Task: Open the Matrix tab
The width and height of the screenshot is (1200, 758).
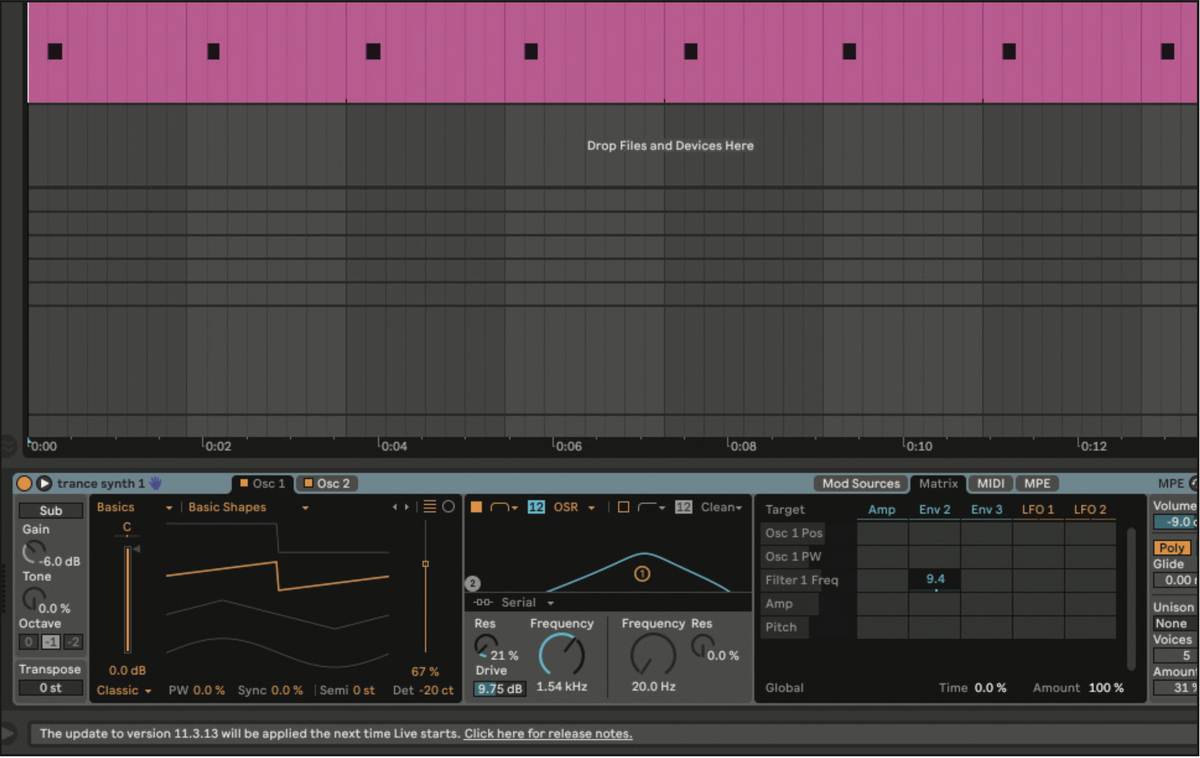Action: coord(938,484)
